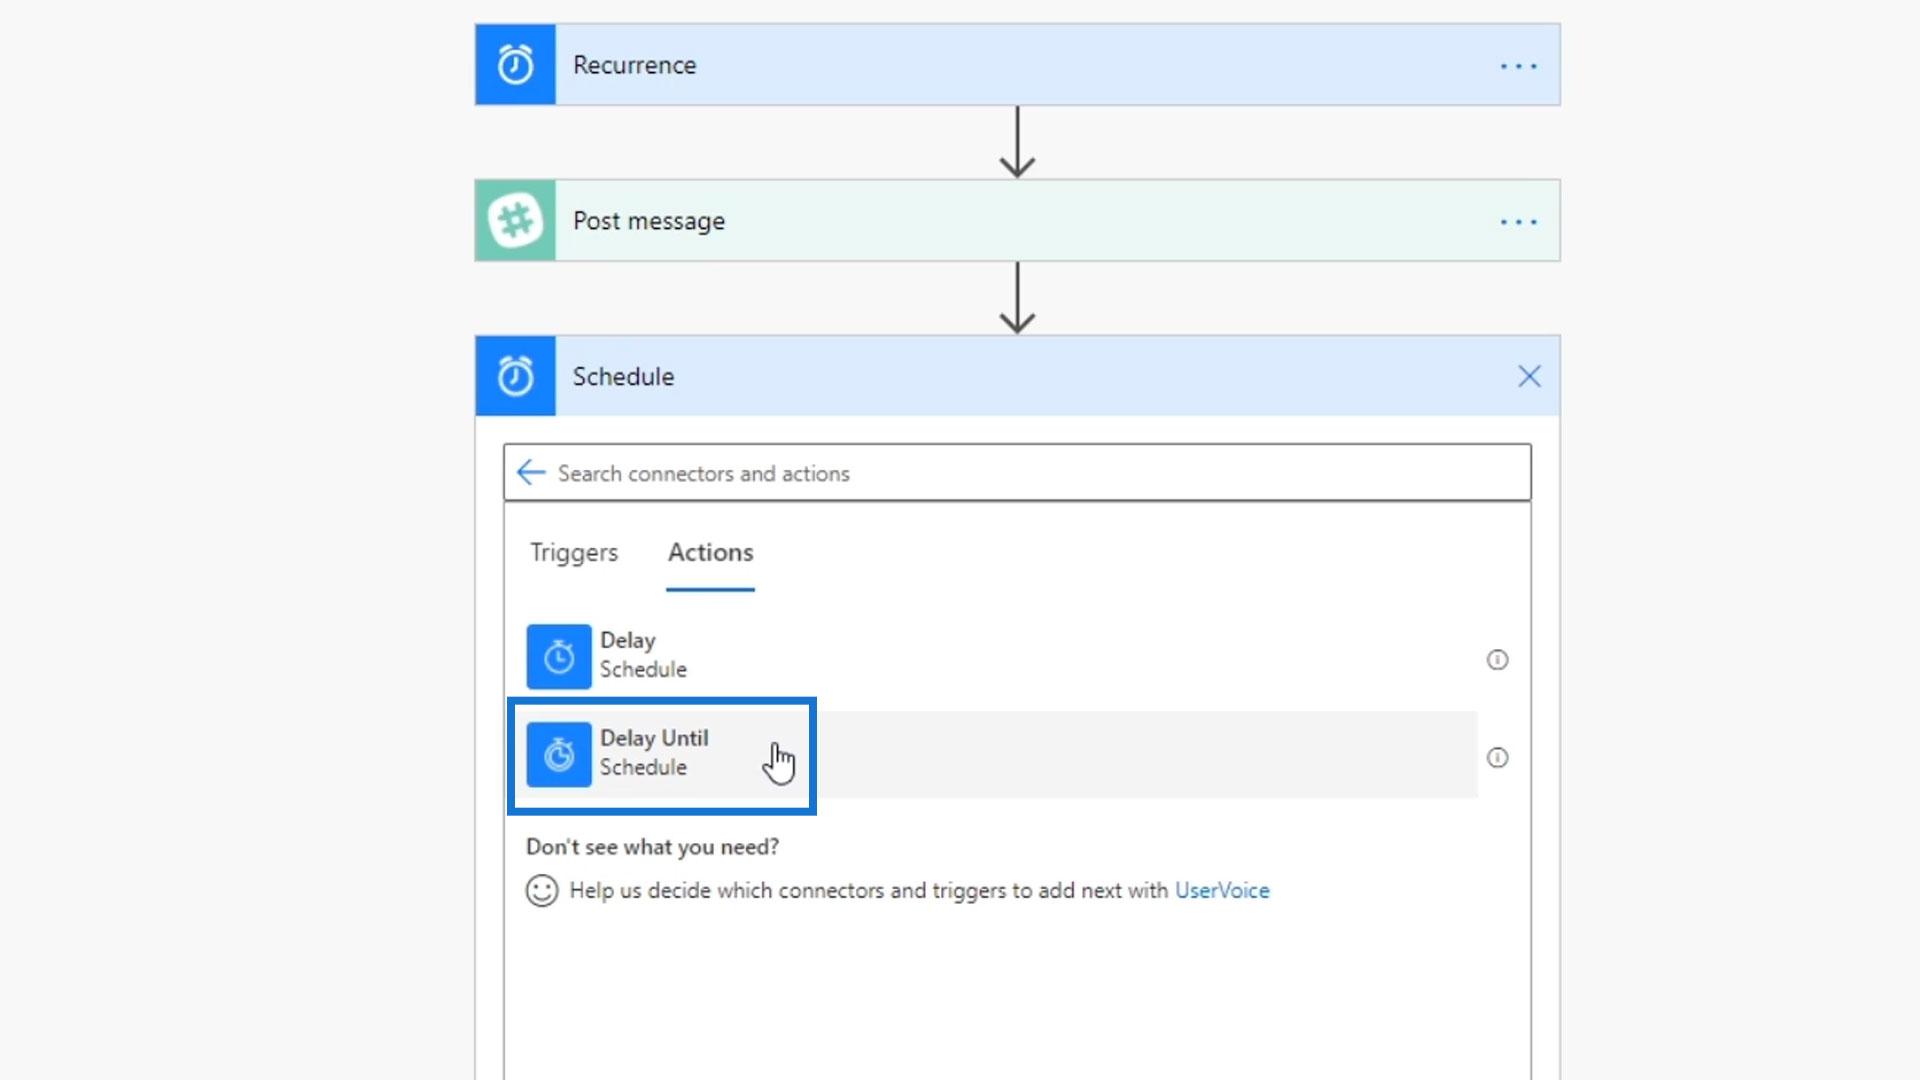
Task: Click the Slack icon on Post message
Action: tap(515, 221)
